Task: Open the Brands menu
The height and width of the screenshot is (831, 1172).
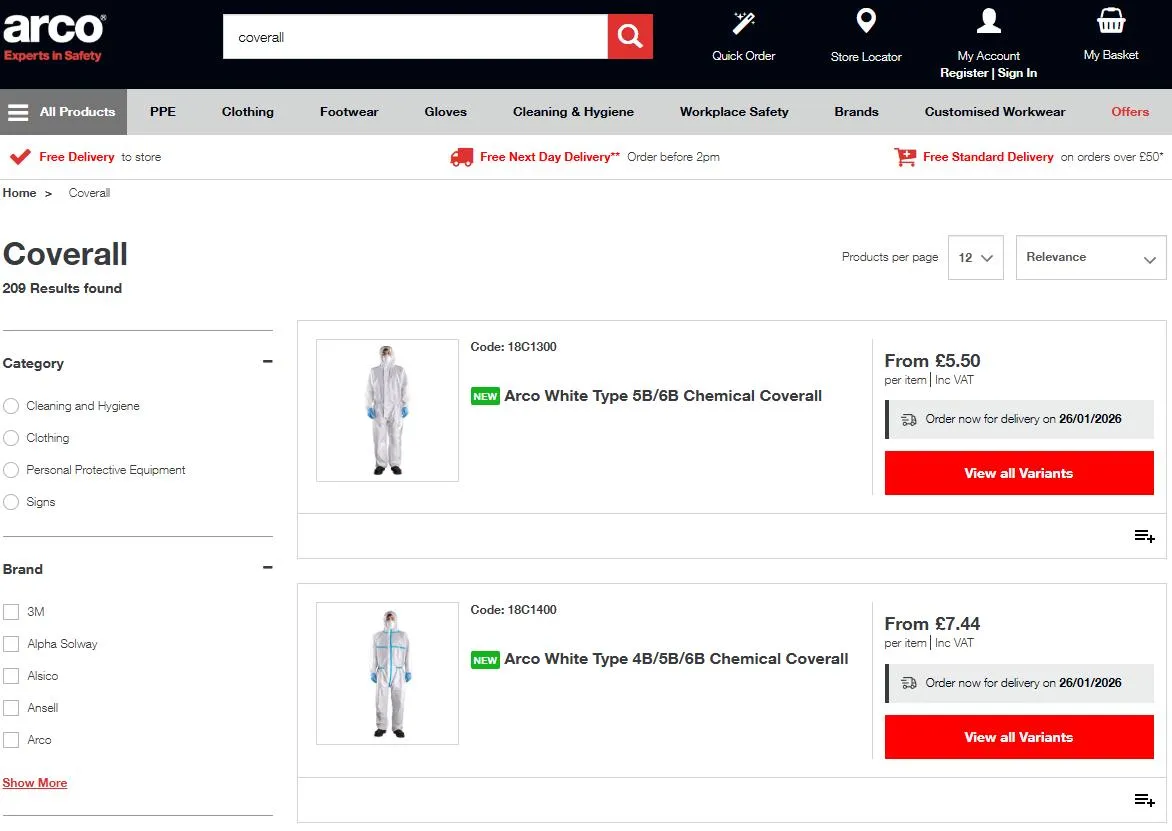Action: 857,112
